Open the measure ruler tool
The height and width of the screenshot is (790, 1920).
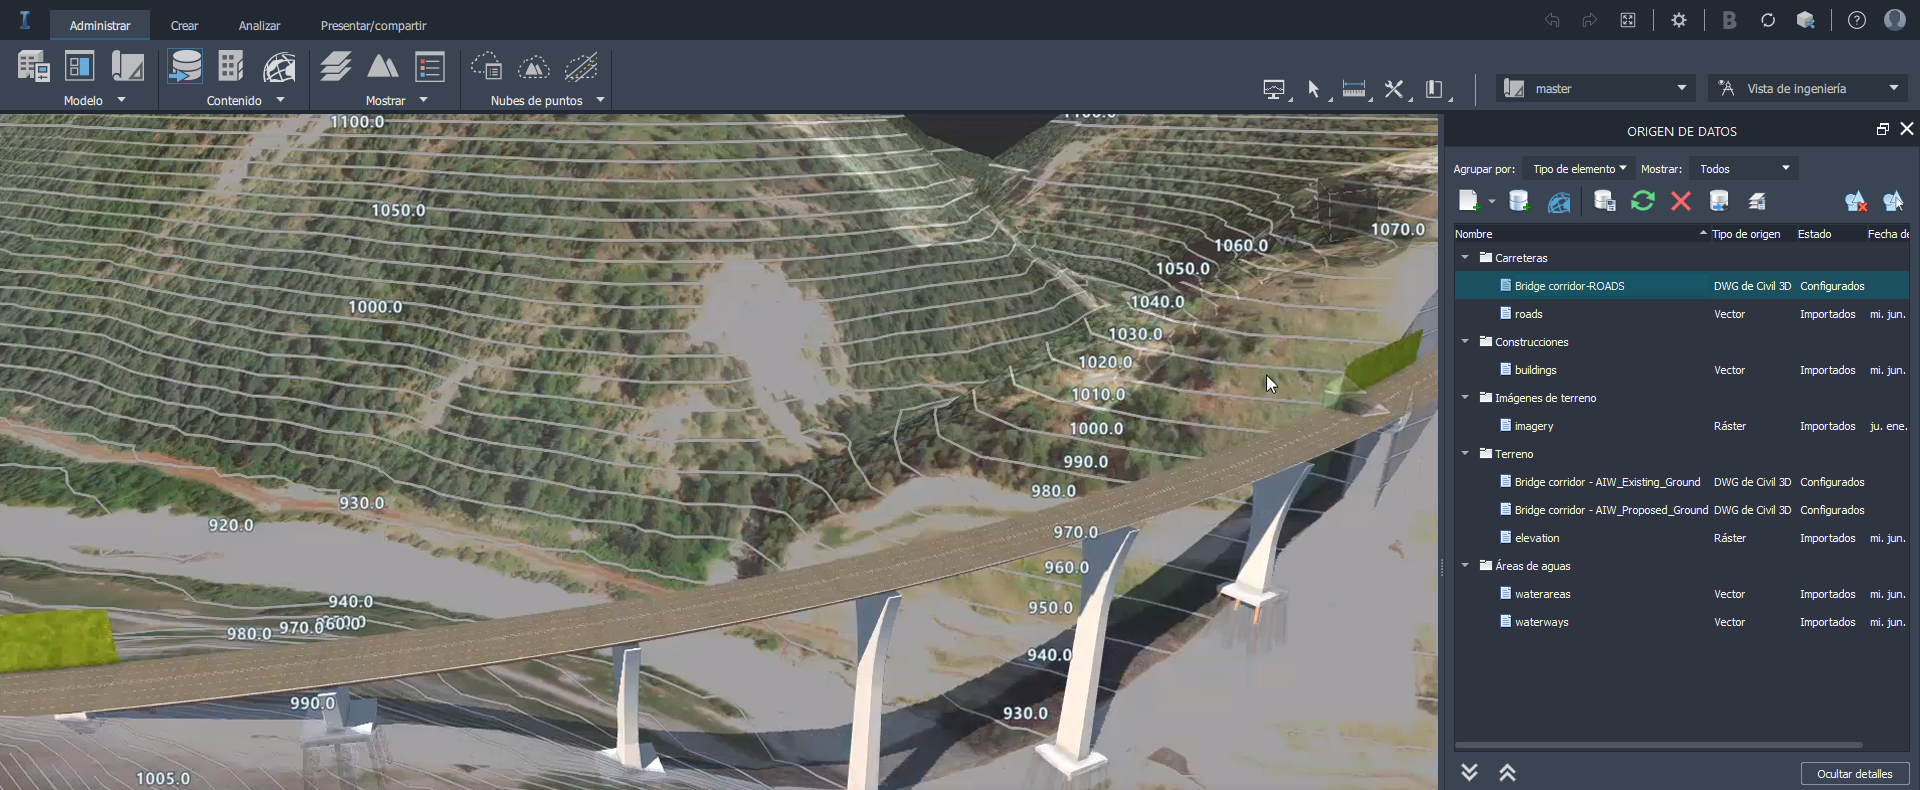1354,89
